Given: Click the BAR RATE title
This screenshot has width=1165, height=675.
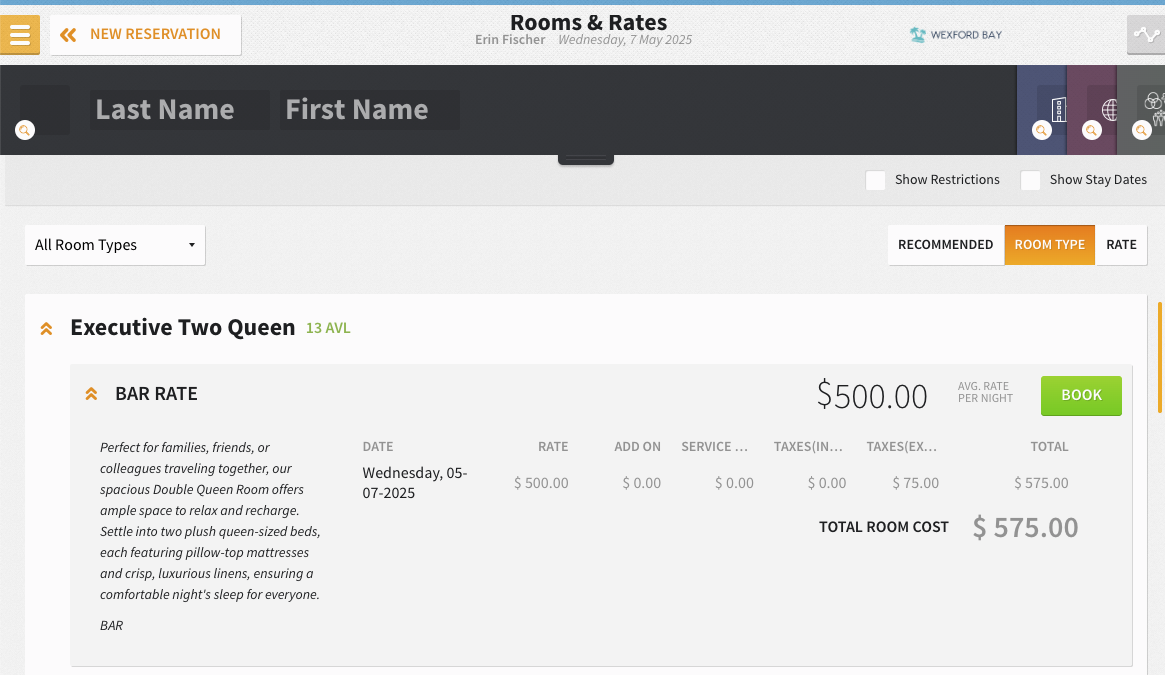Looking at the screenshot, I should pos(156,393).
